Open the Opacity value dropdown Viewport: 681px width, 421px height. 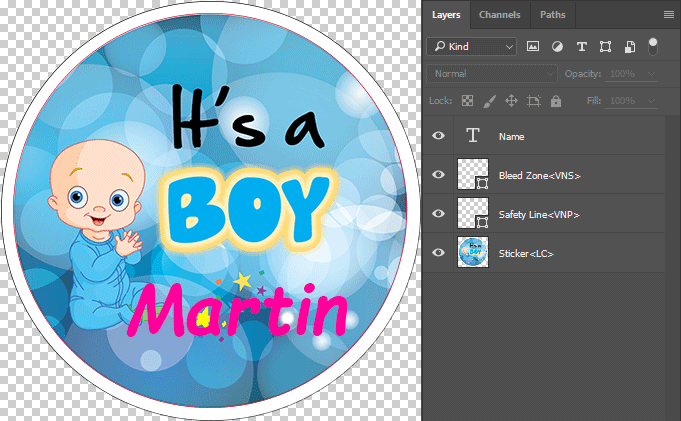651,74
